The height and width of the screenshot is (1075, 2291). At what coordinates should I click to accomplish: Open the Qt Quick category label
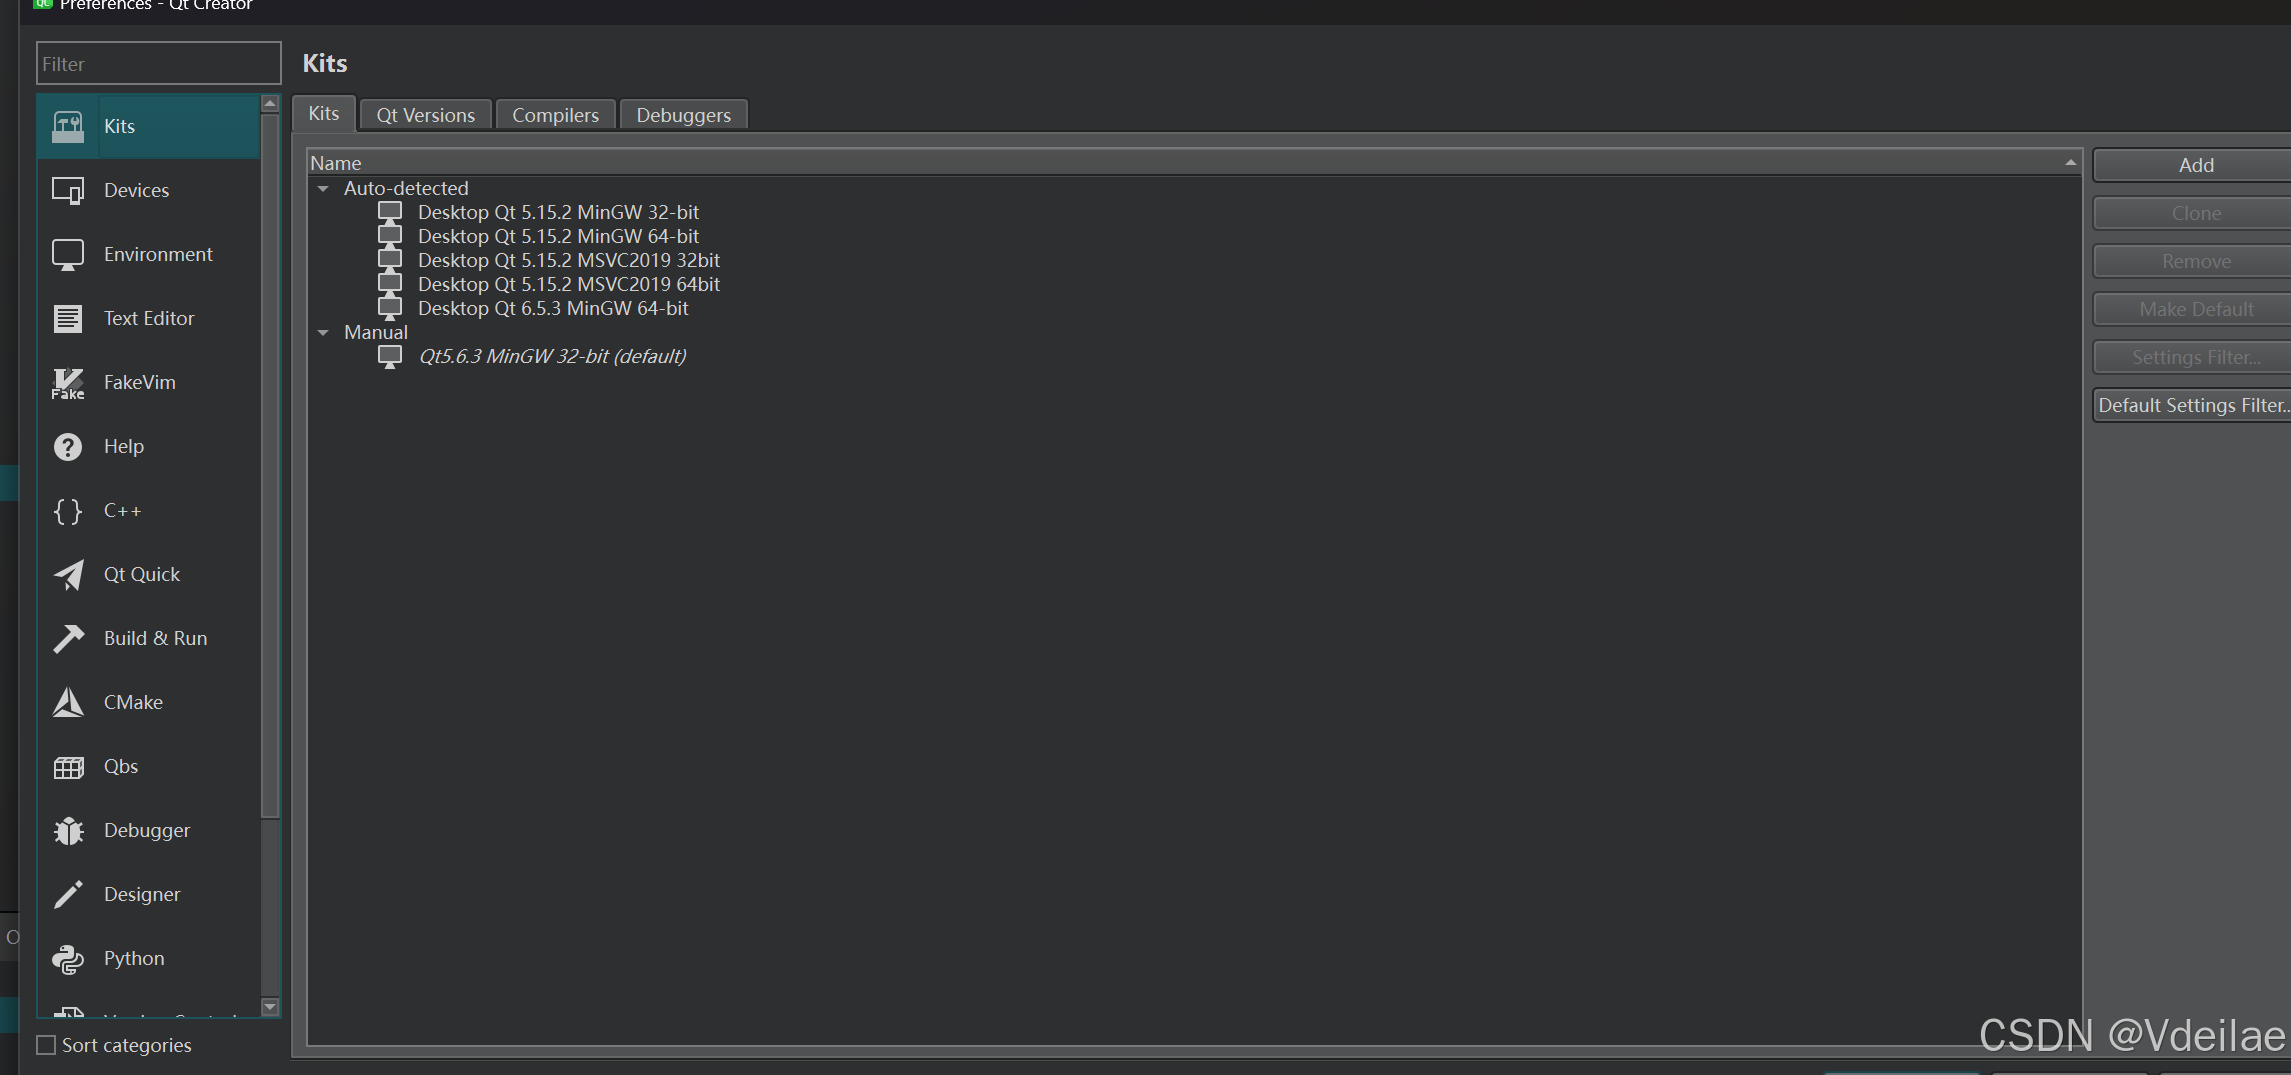click(142, 574)
